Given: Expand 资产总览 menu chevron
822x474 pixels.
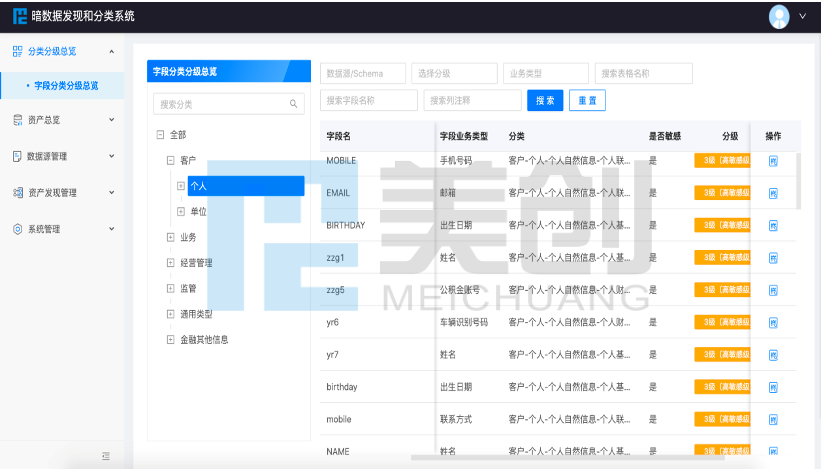Looking at the screenshot, I should click(112, 120).
